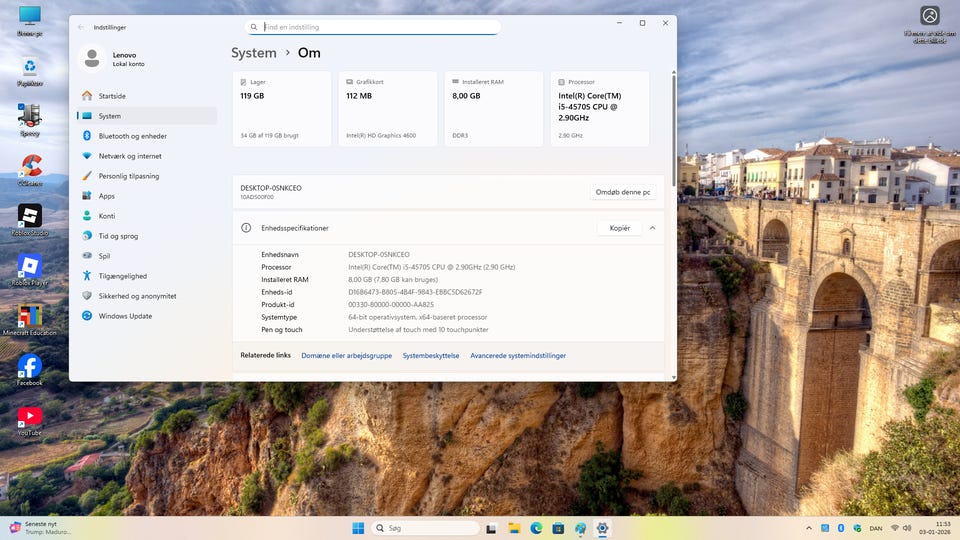The image size is (960, 540).
Task: Open the Apps settings category
Action: coord(147,196)
